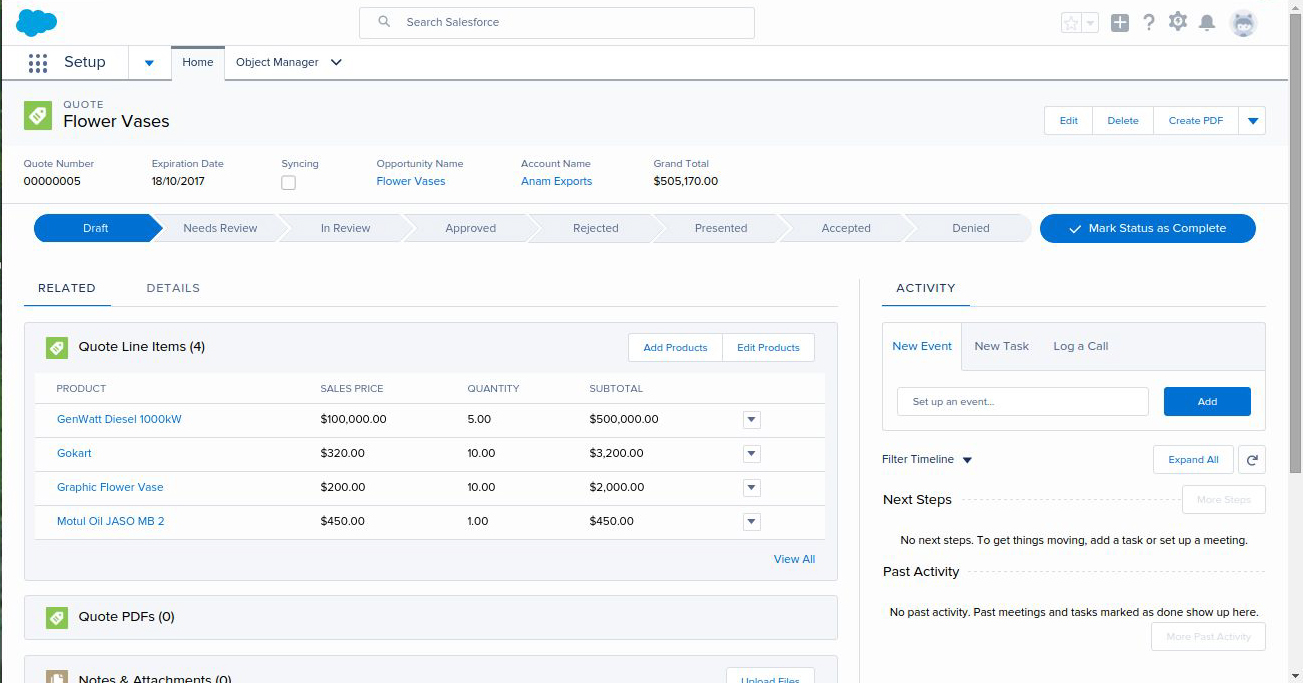Click the Delete quote button

pyautogui.click(x=1123, y=121)
